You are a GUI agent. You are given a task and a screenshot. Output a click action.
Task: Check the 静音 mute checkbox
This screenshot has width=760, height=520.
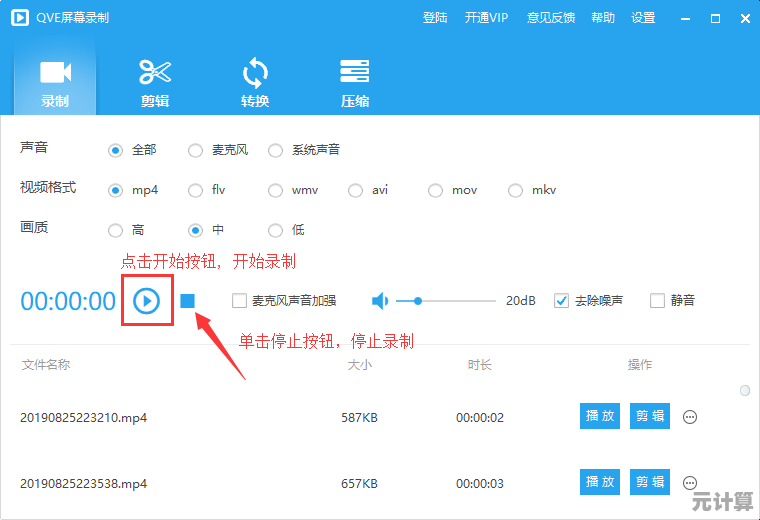[x=657, y=300]
